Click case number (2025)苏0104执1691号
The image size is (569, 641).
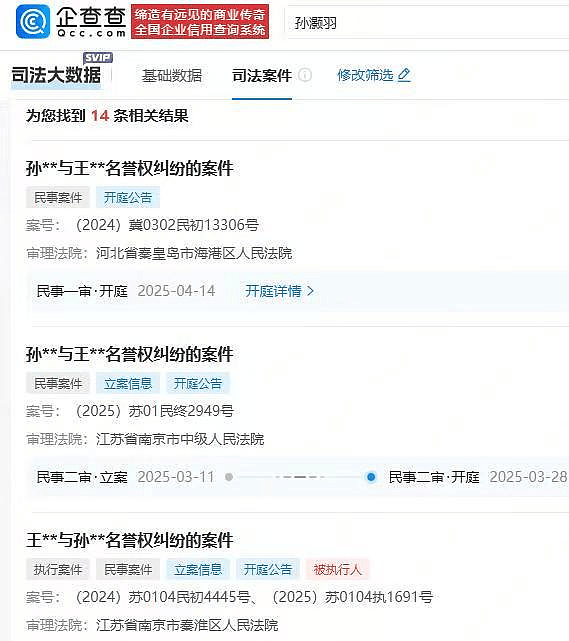tap(353, 597)
